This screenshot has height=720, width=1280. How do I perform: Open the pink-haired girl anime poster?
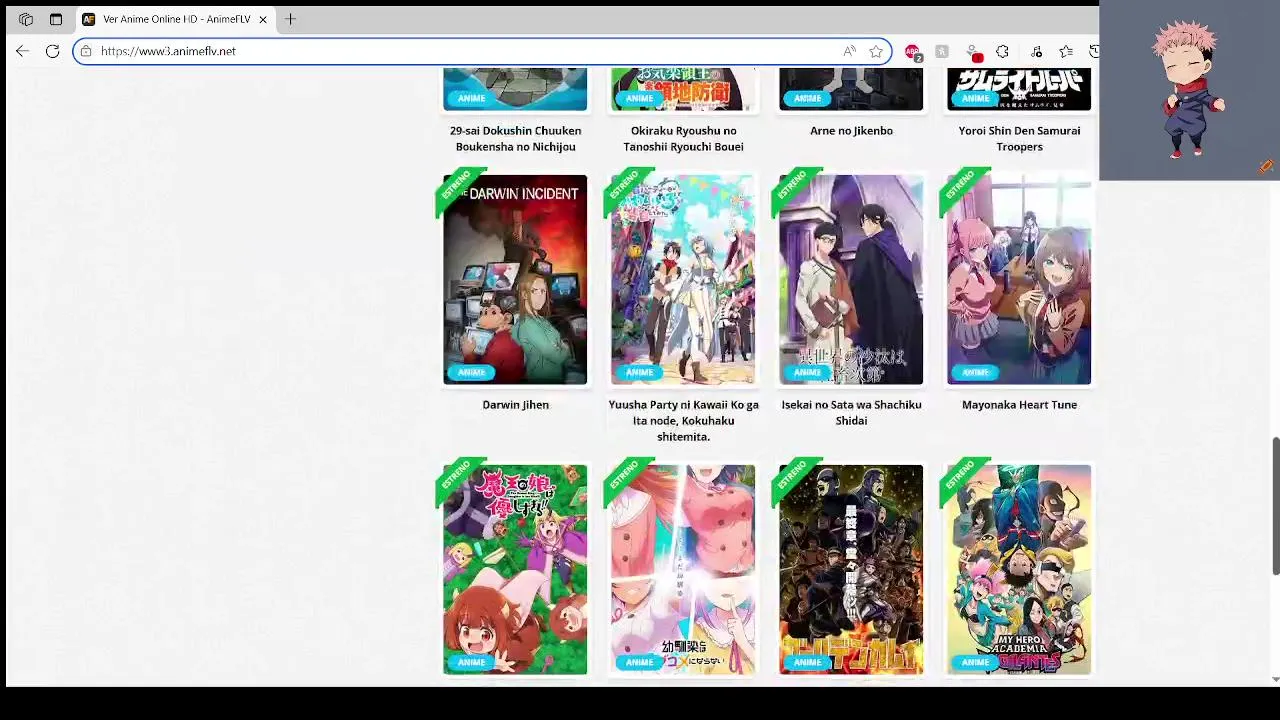pos(683,569)
